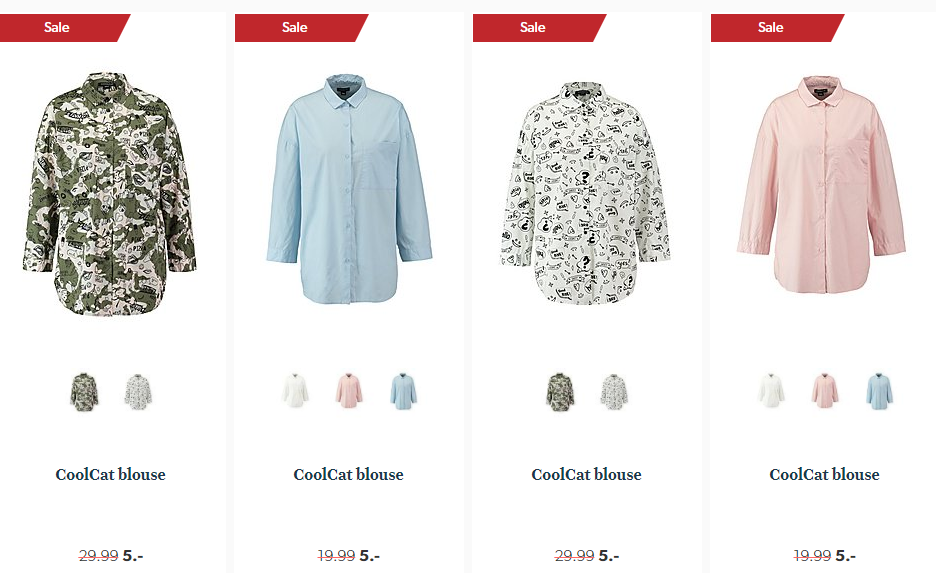Screen dimensions: 936x573
Task: Open the light blue blouse image
Action: pos(349,189)
